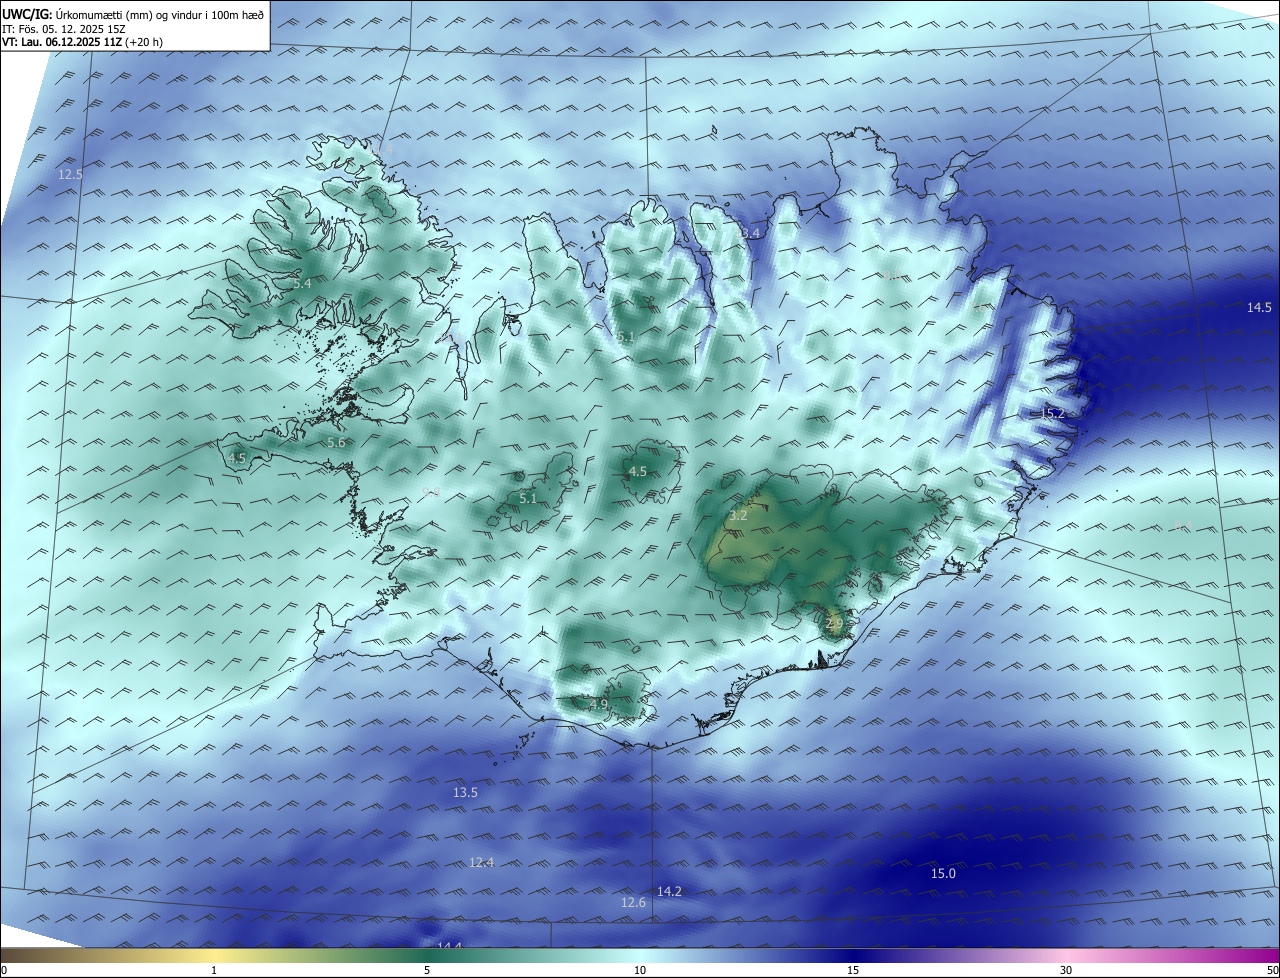Click the 12.6 value label

634,902
